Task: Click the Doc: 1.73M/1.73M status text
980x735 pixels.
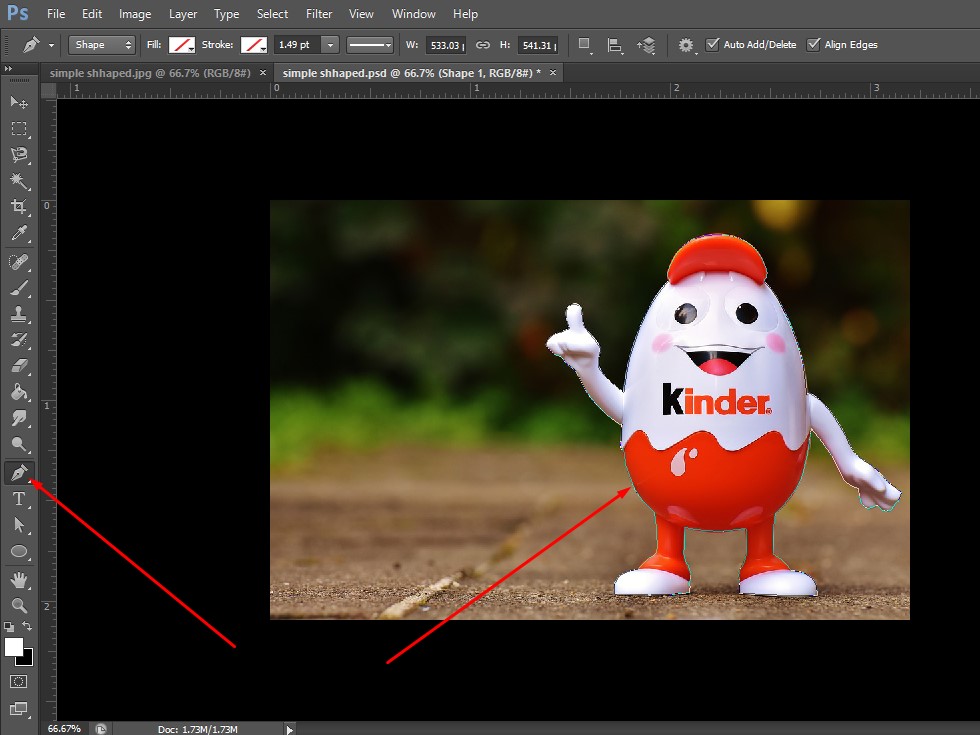Action: (x=198, y=729)
